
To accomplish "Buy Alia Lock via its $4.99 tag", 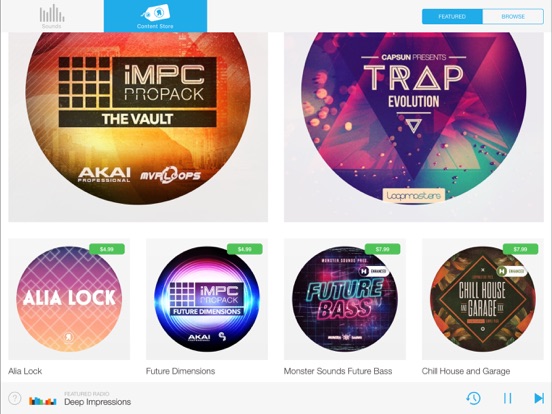I will coord(107,249).
